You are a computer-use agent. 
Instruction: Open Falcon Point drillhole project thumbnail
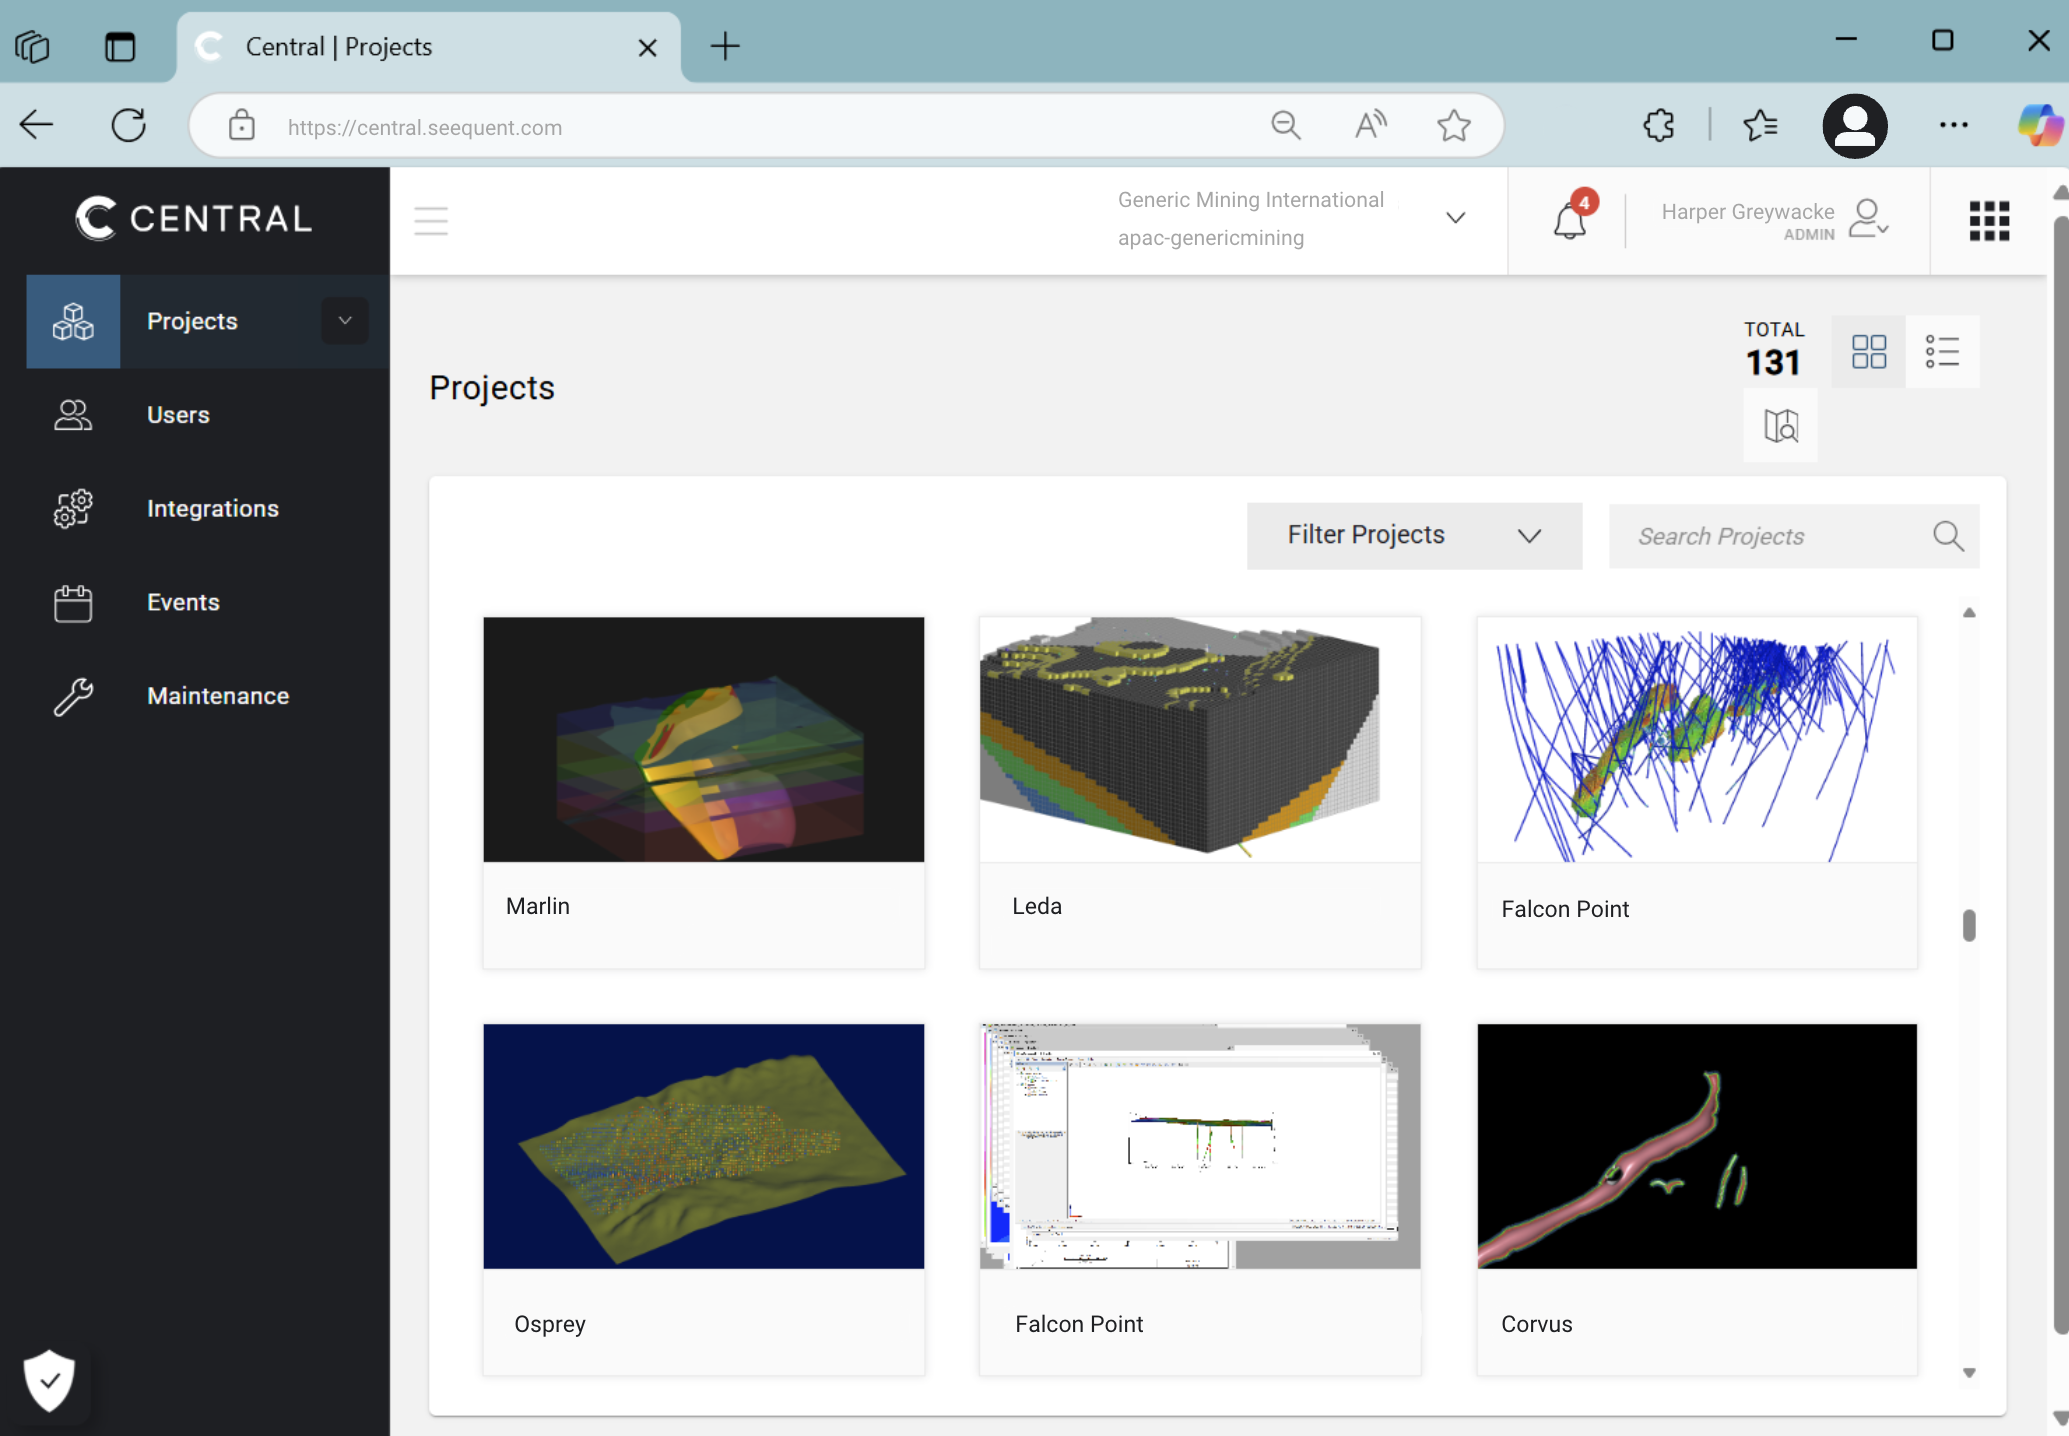tap(1697, 740)
